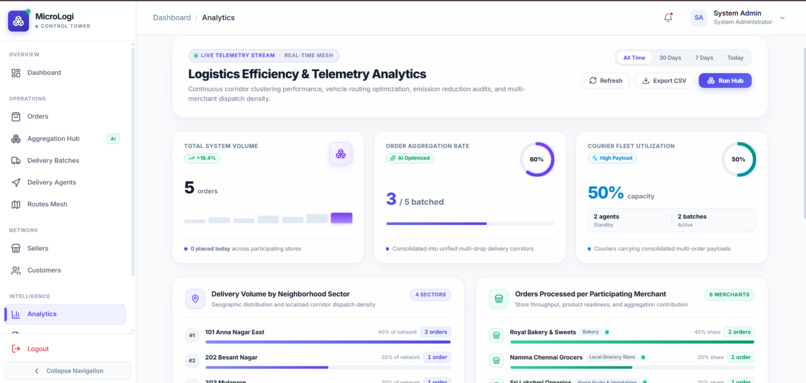806x383 pixels.
Task: Click the Run Hub button
Action: (725, 81)
